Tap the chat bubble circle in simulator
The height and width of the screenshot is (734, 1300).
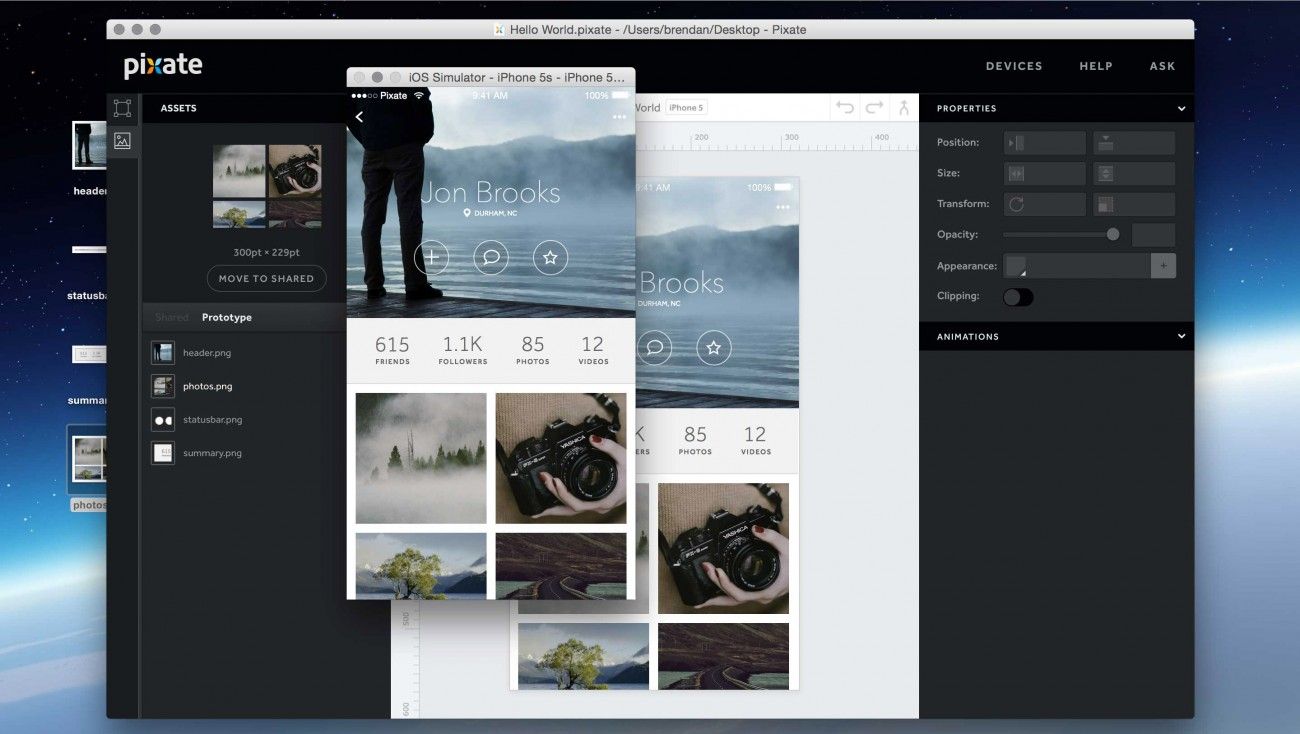click(491, 257)
